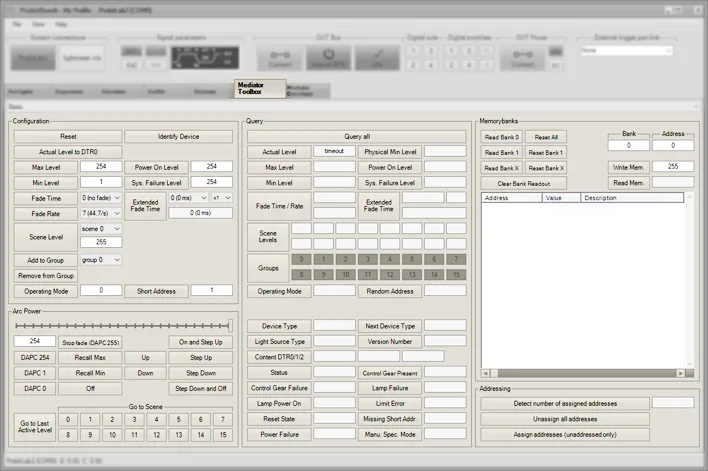Go to Scene 12
This screenshot has width=708, height=471.
pyautogui.click(x=156, y=435)
